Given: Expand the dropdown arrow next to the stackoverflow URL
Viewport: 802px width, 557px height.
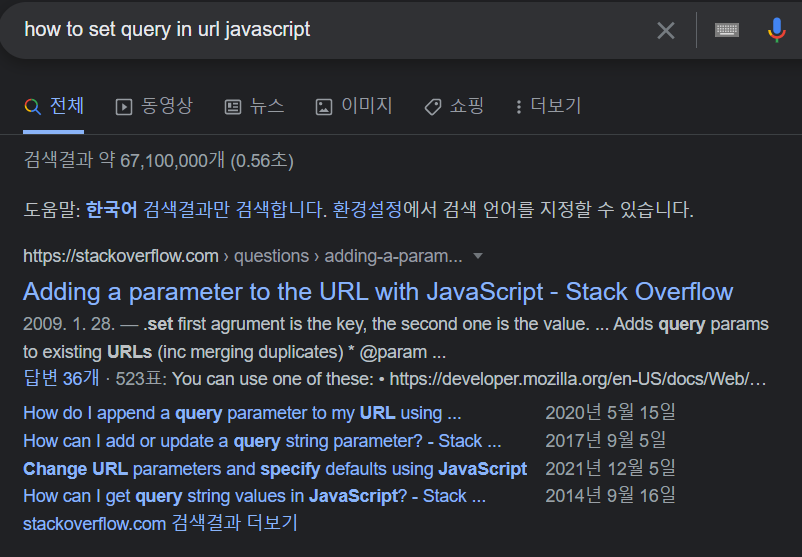Looking at the screenshot, I should click(478, 256).
